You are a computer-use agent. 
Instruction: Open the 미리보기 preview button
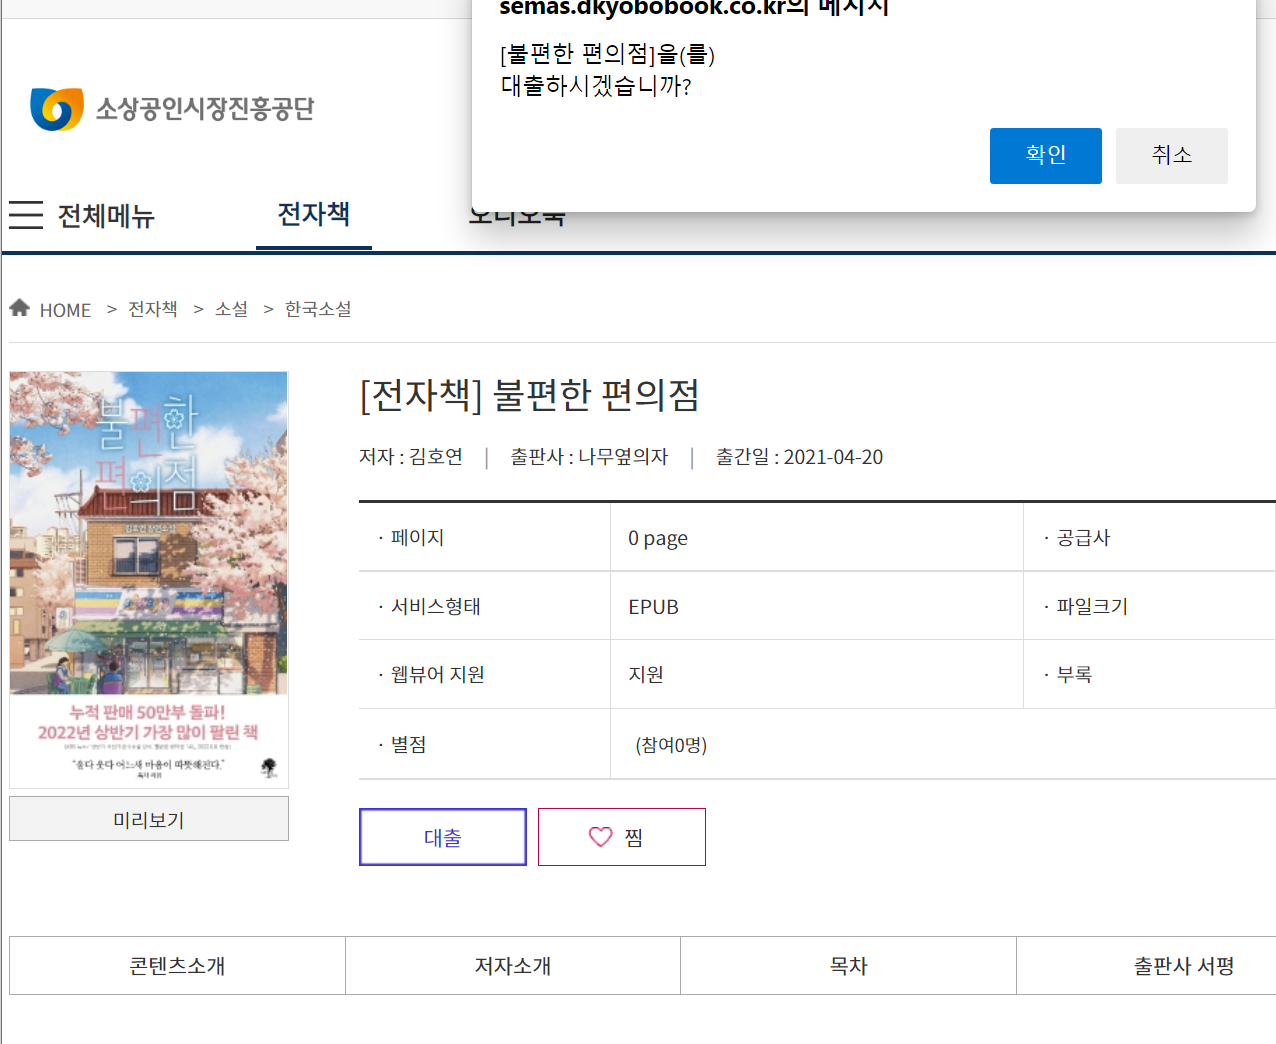[x=149, y=819]
